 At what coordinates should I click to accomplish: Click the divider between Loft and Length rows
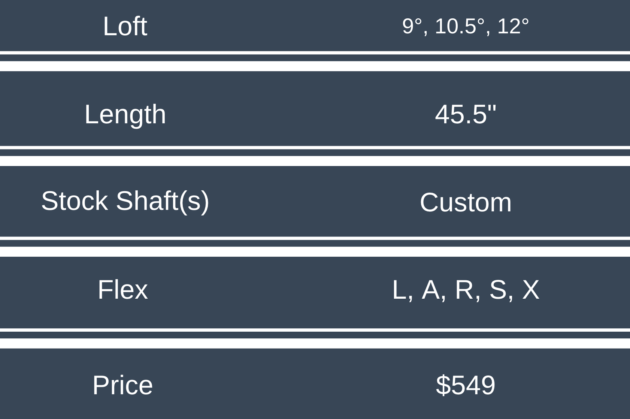coord(315,61)
